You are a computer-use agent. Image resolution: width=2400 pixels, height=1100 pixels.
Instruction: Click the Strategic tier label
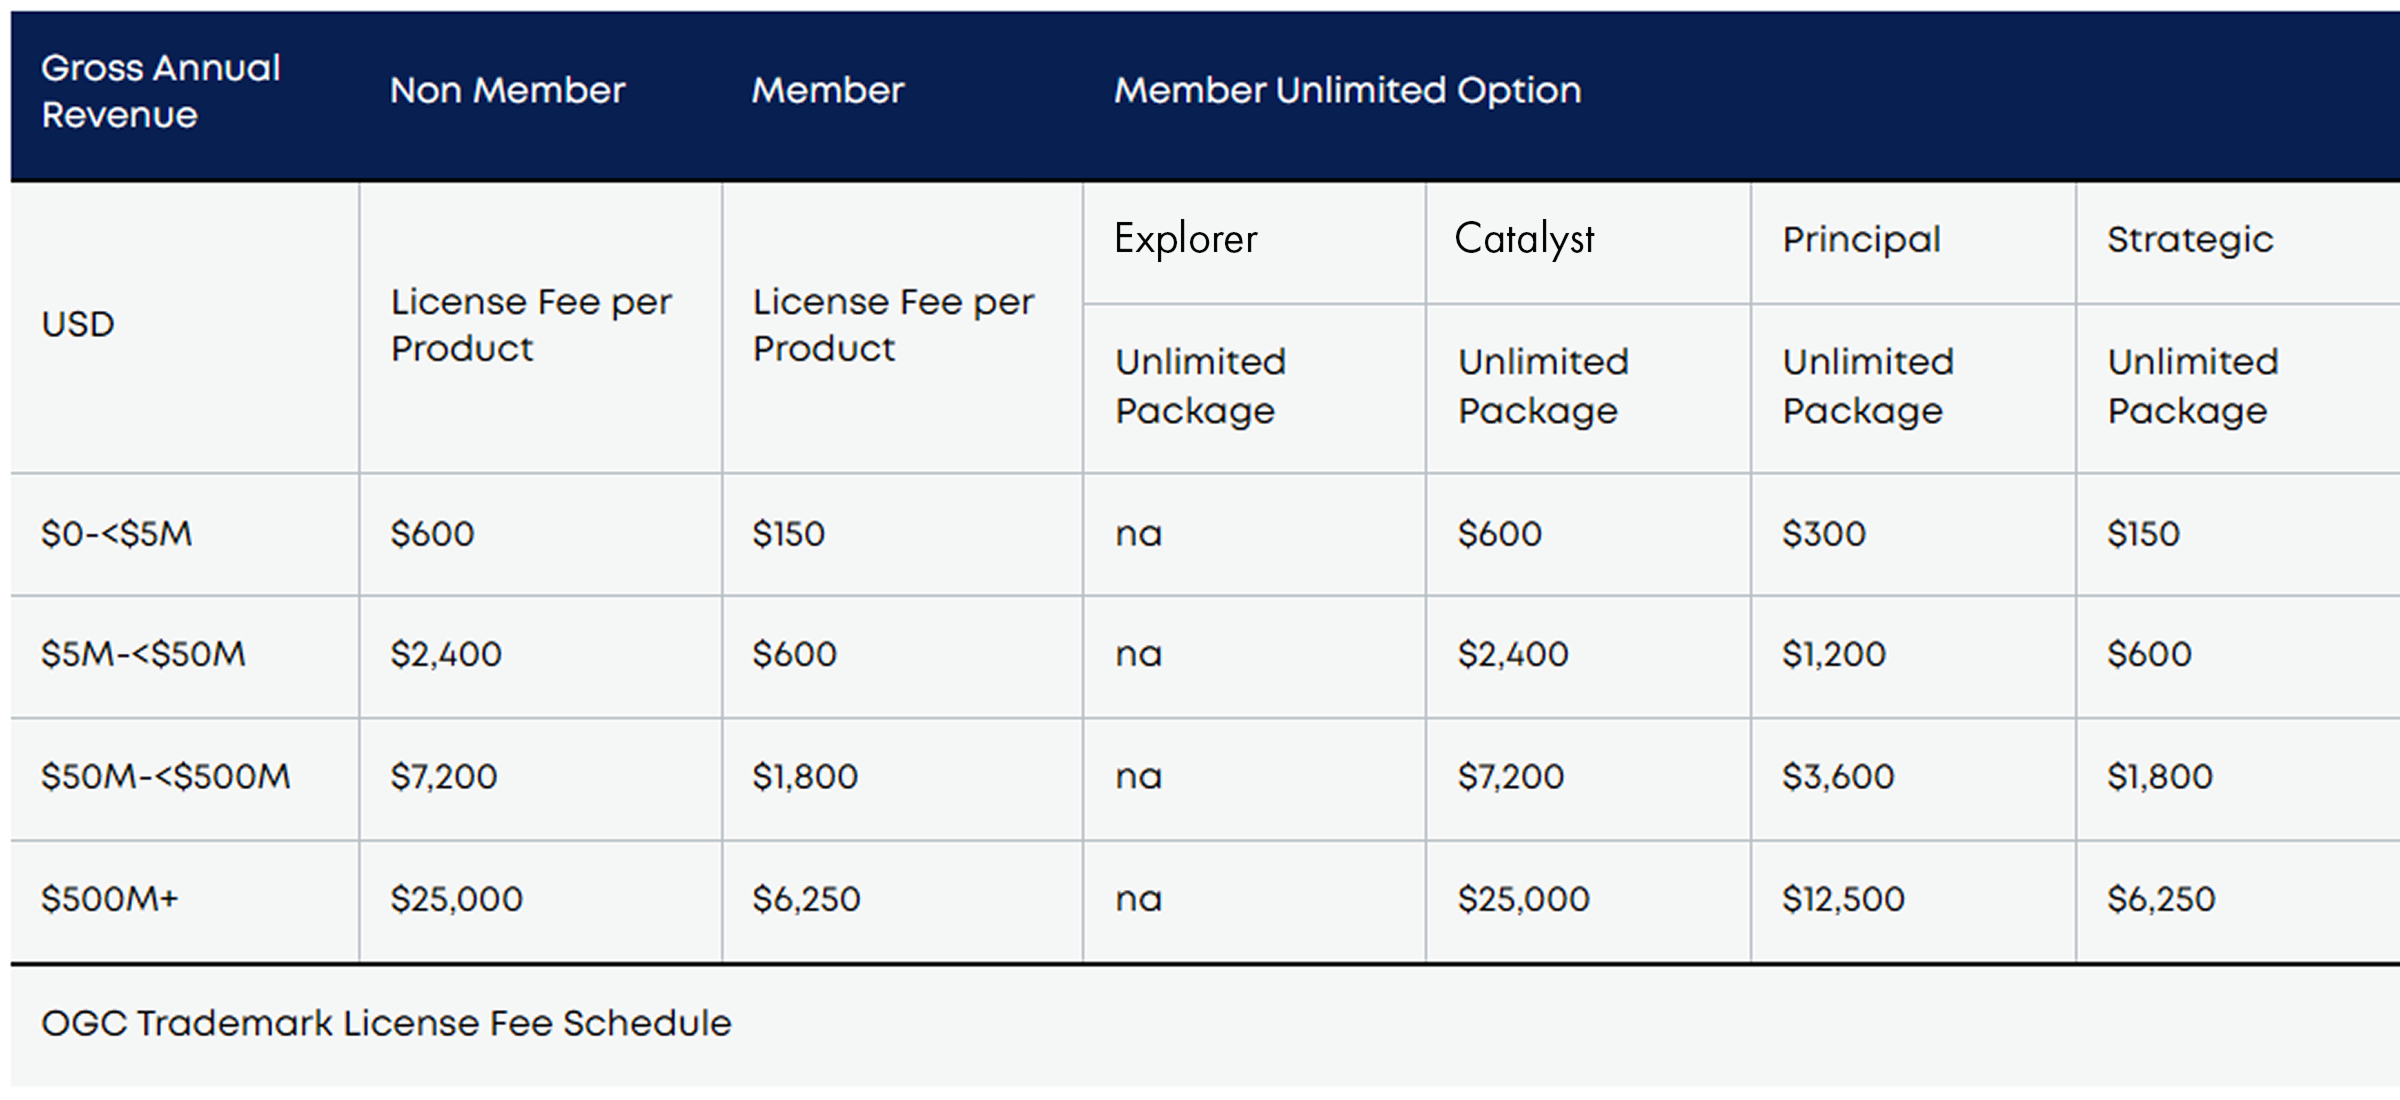(x=2190, y=239)
